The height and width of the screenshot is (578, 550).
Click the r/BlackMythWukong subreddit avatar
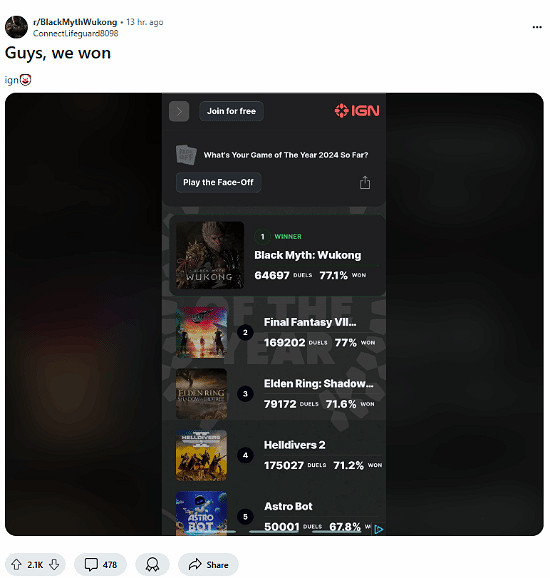[x=16, y=27]
